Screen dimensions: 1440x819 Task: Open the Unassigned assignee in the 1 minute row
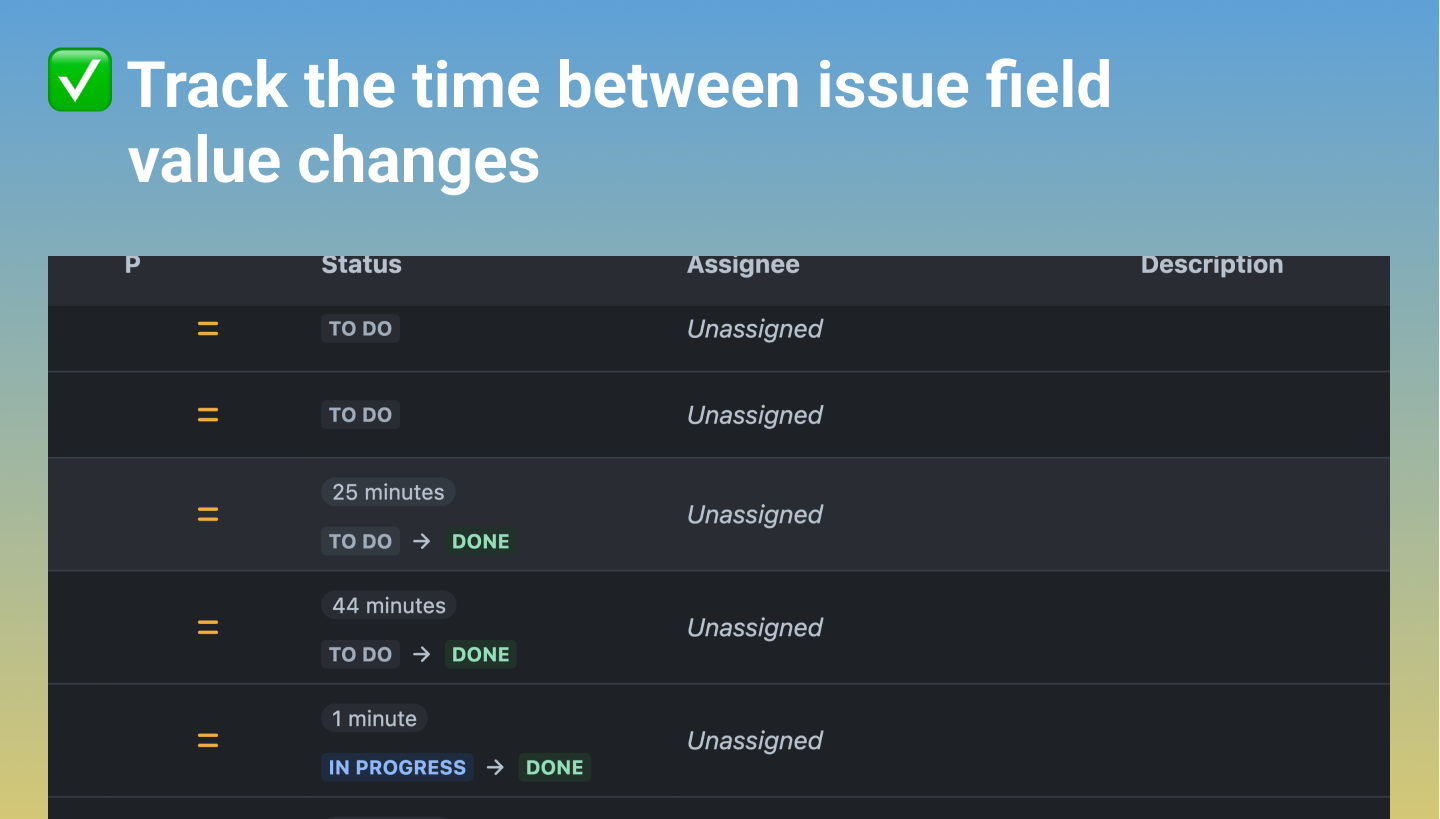click(754, 741)
